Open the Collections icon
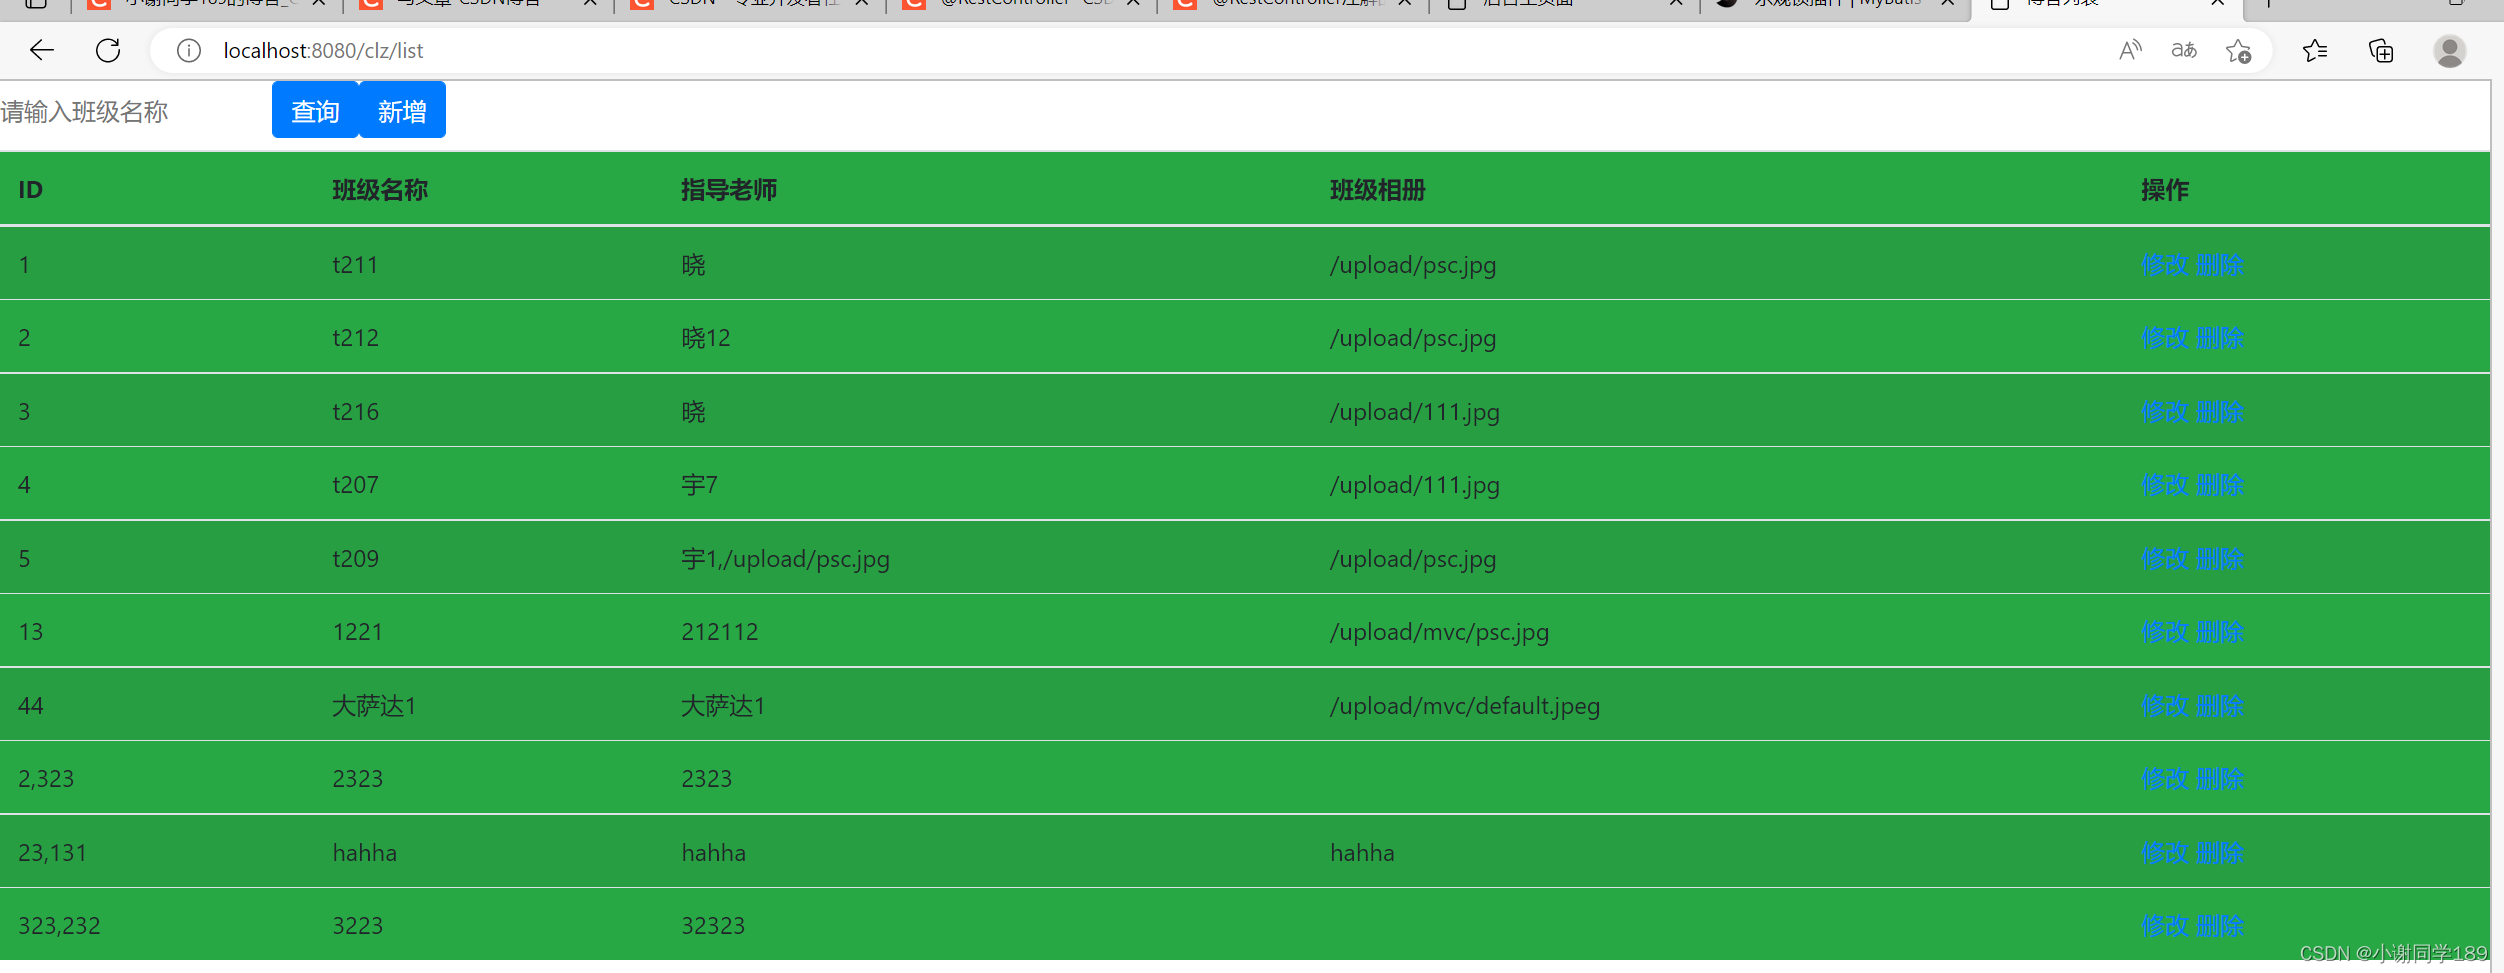This screenshot has height=973, width=2504. pos(2381,50)
